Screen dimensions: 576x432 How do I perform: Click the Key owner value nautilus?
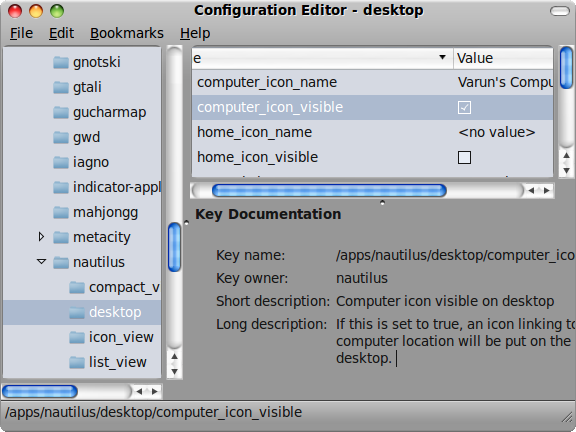tap(362, 278)
